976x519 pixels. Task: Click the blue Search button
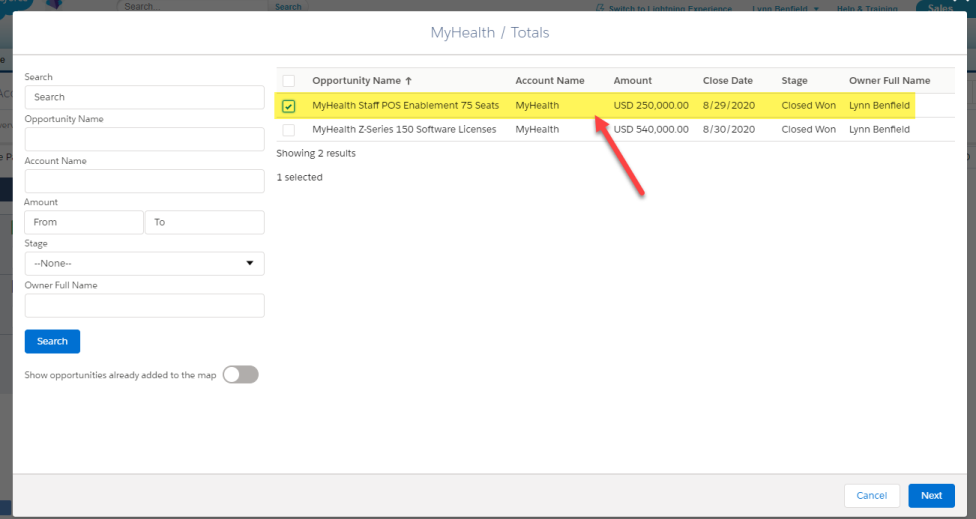(x=52, y=342)
